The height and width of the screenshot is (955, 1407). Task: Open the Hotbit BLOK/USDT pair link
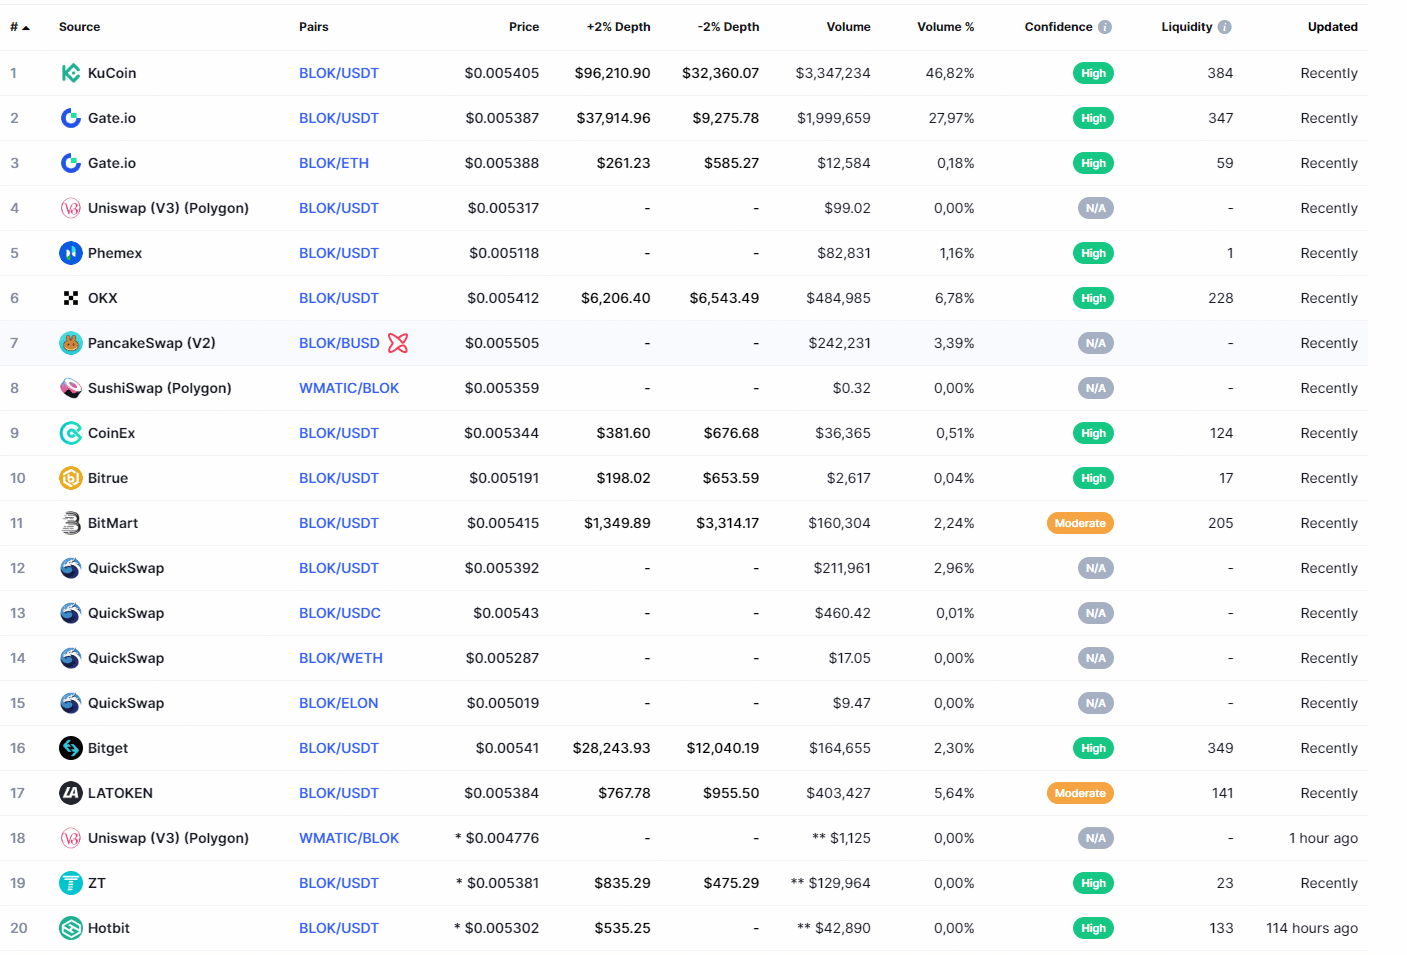click(x=338, y=928)
